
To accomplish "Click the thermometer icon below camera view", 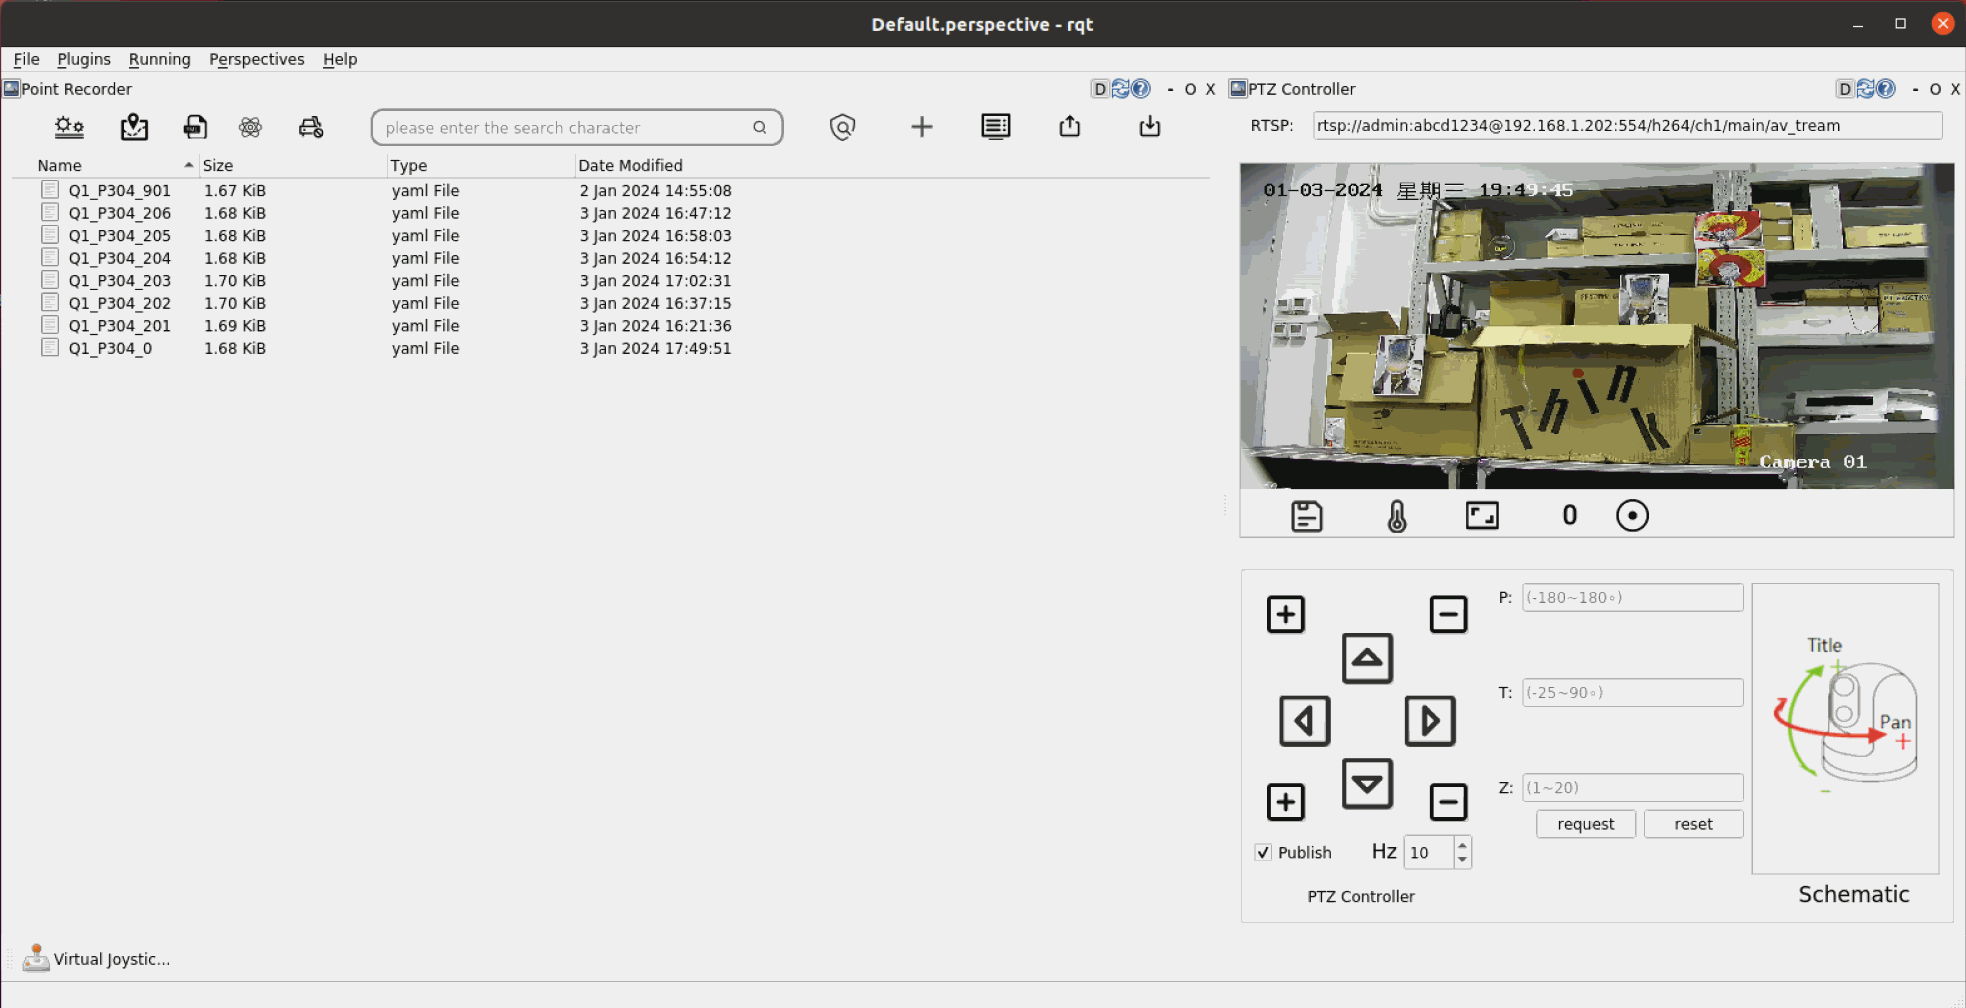I will pyautogui.click(x=1397, y=516).
